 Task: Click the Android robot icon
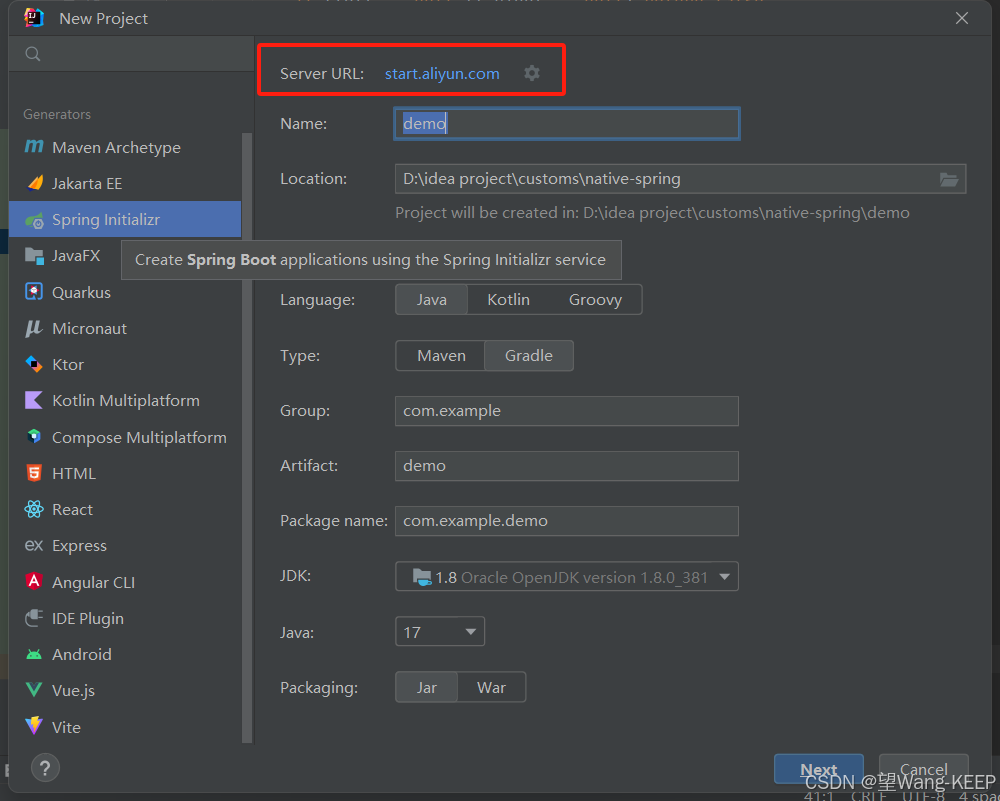(34, 654)
